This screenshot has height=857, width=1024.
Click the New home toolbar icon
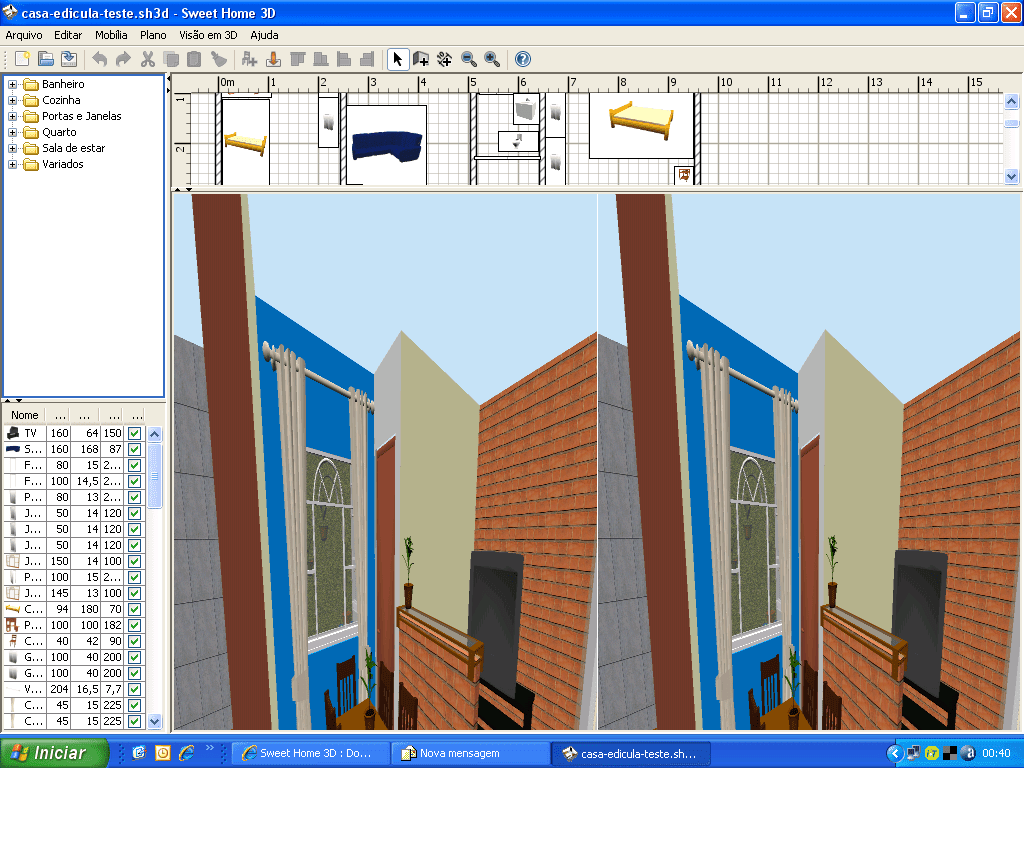click(x=22, y=59)
